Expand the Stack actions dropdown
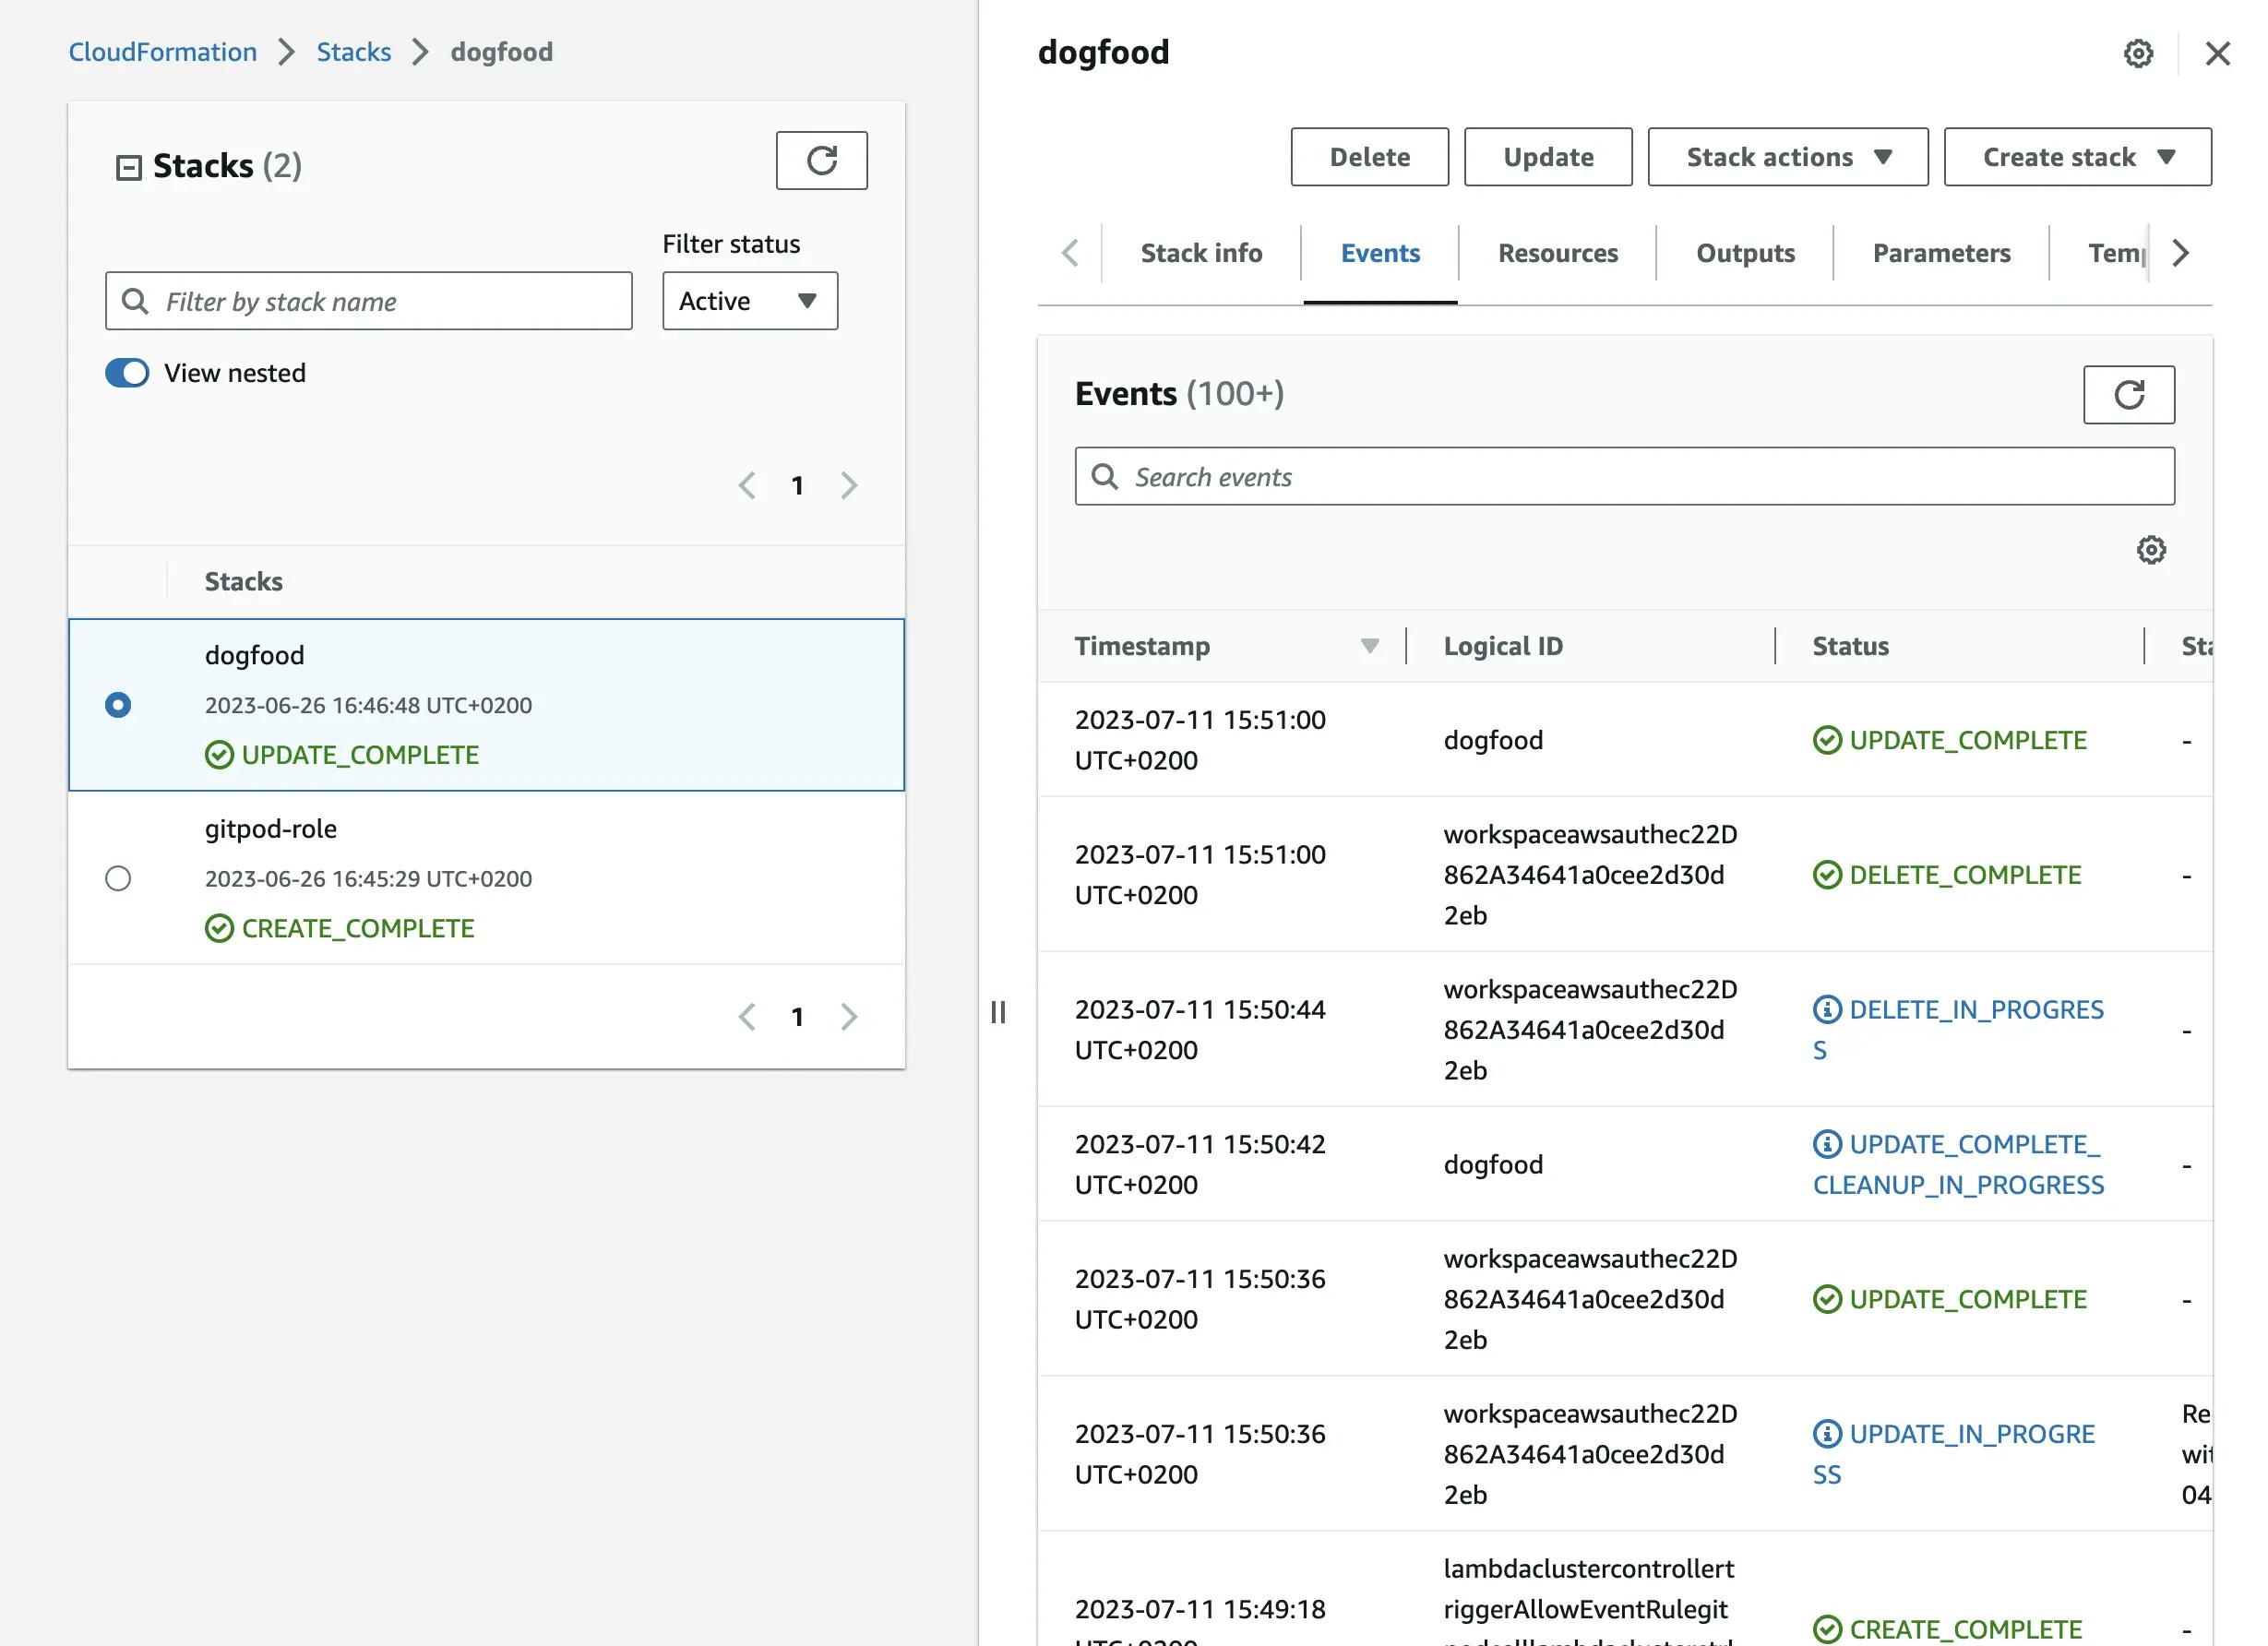This screenshot has width=2268, height=1646. [1787, 157]
